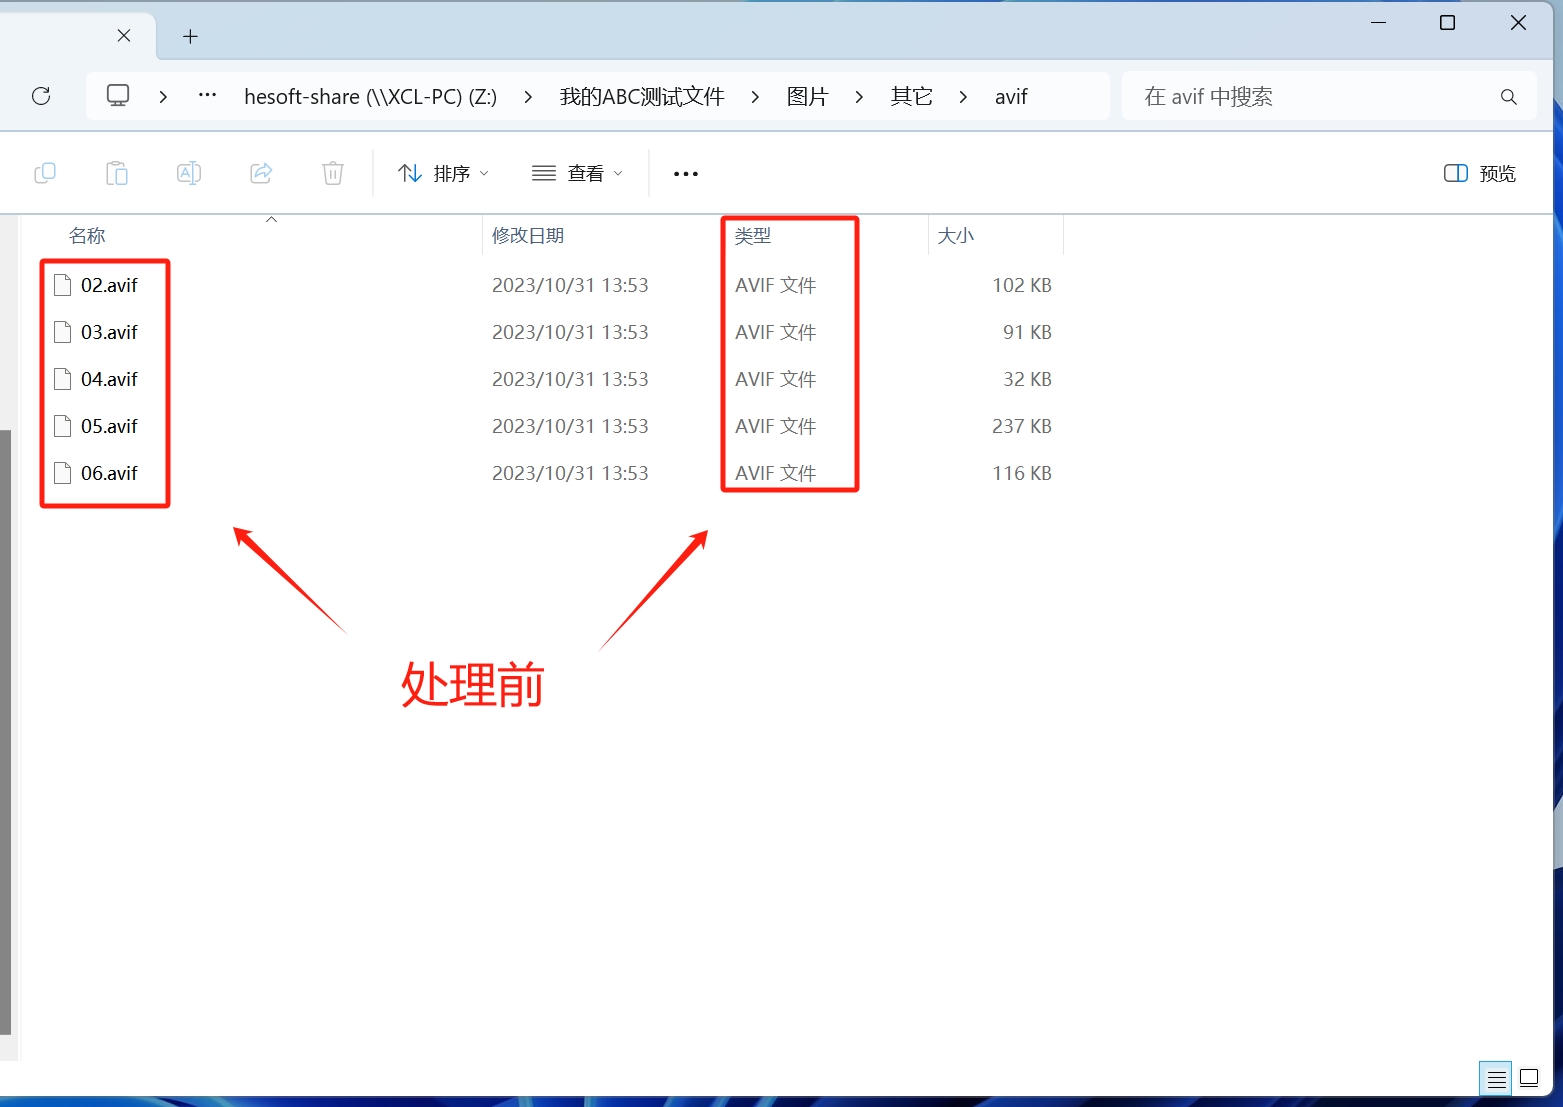Click the Delete icon in the toolbar
Viewport: 1563px width, 1107px height.
point(333,172)
